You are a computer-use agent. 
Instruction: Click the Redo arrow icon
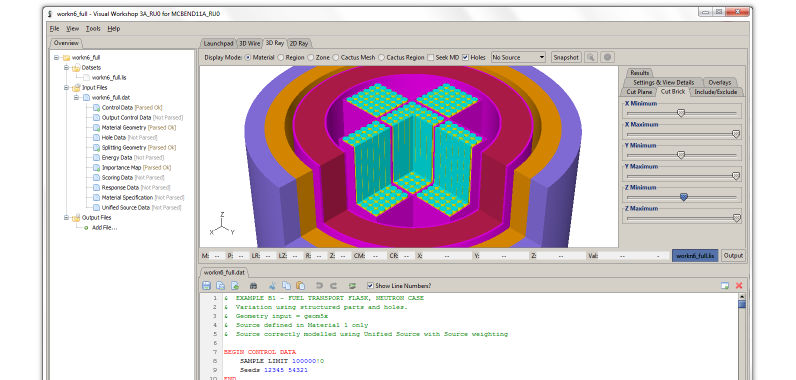pos(334,286)
